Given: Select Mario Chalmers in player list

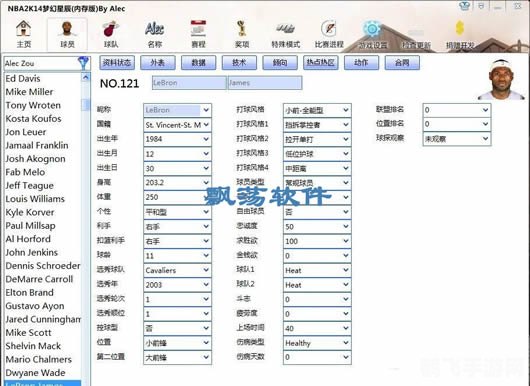Looking at the screenshot, I should (39, 359).
